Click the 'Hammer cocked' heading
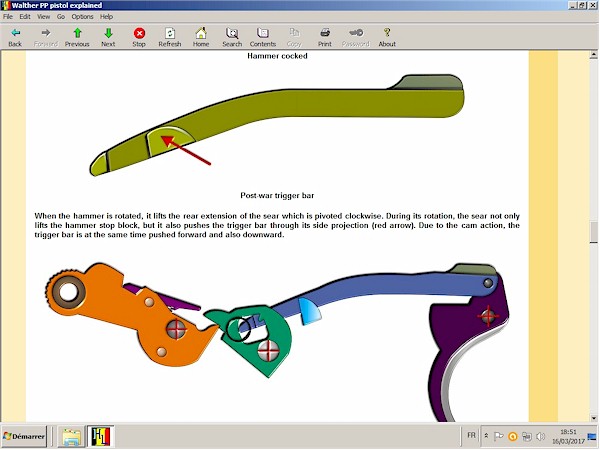 click(277, 56)
